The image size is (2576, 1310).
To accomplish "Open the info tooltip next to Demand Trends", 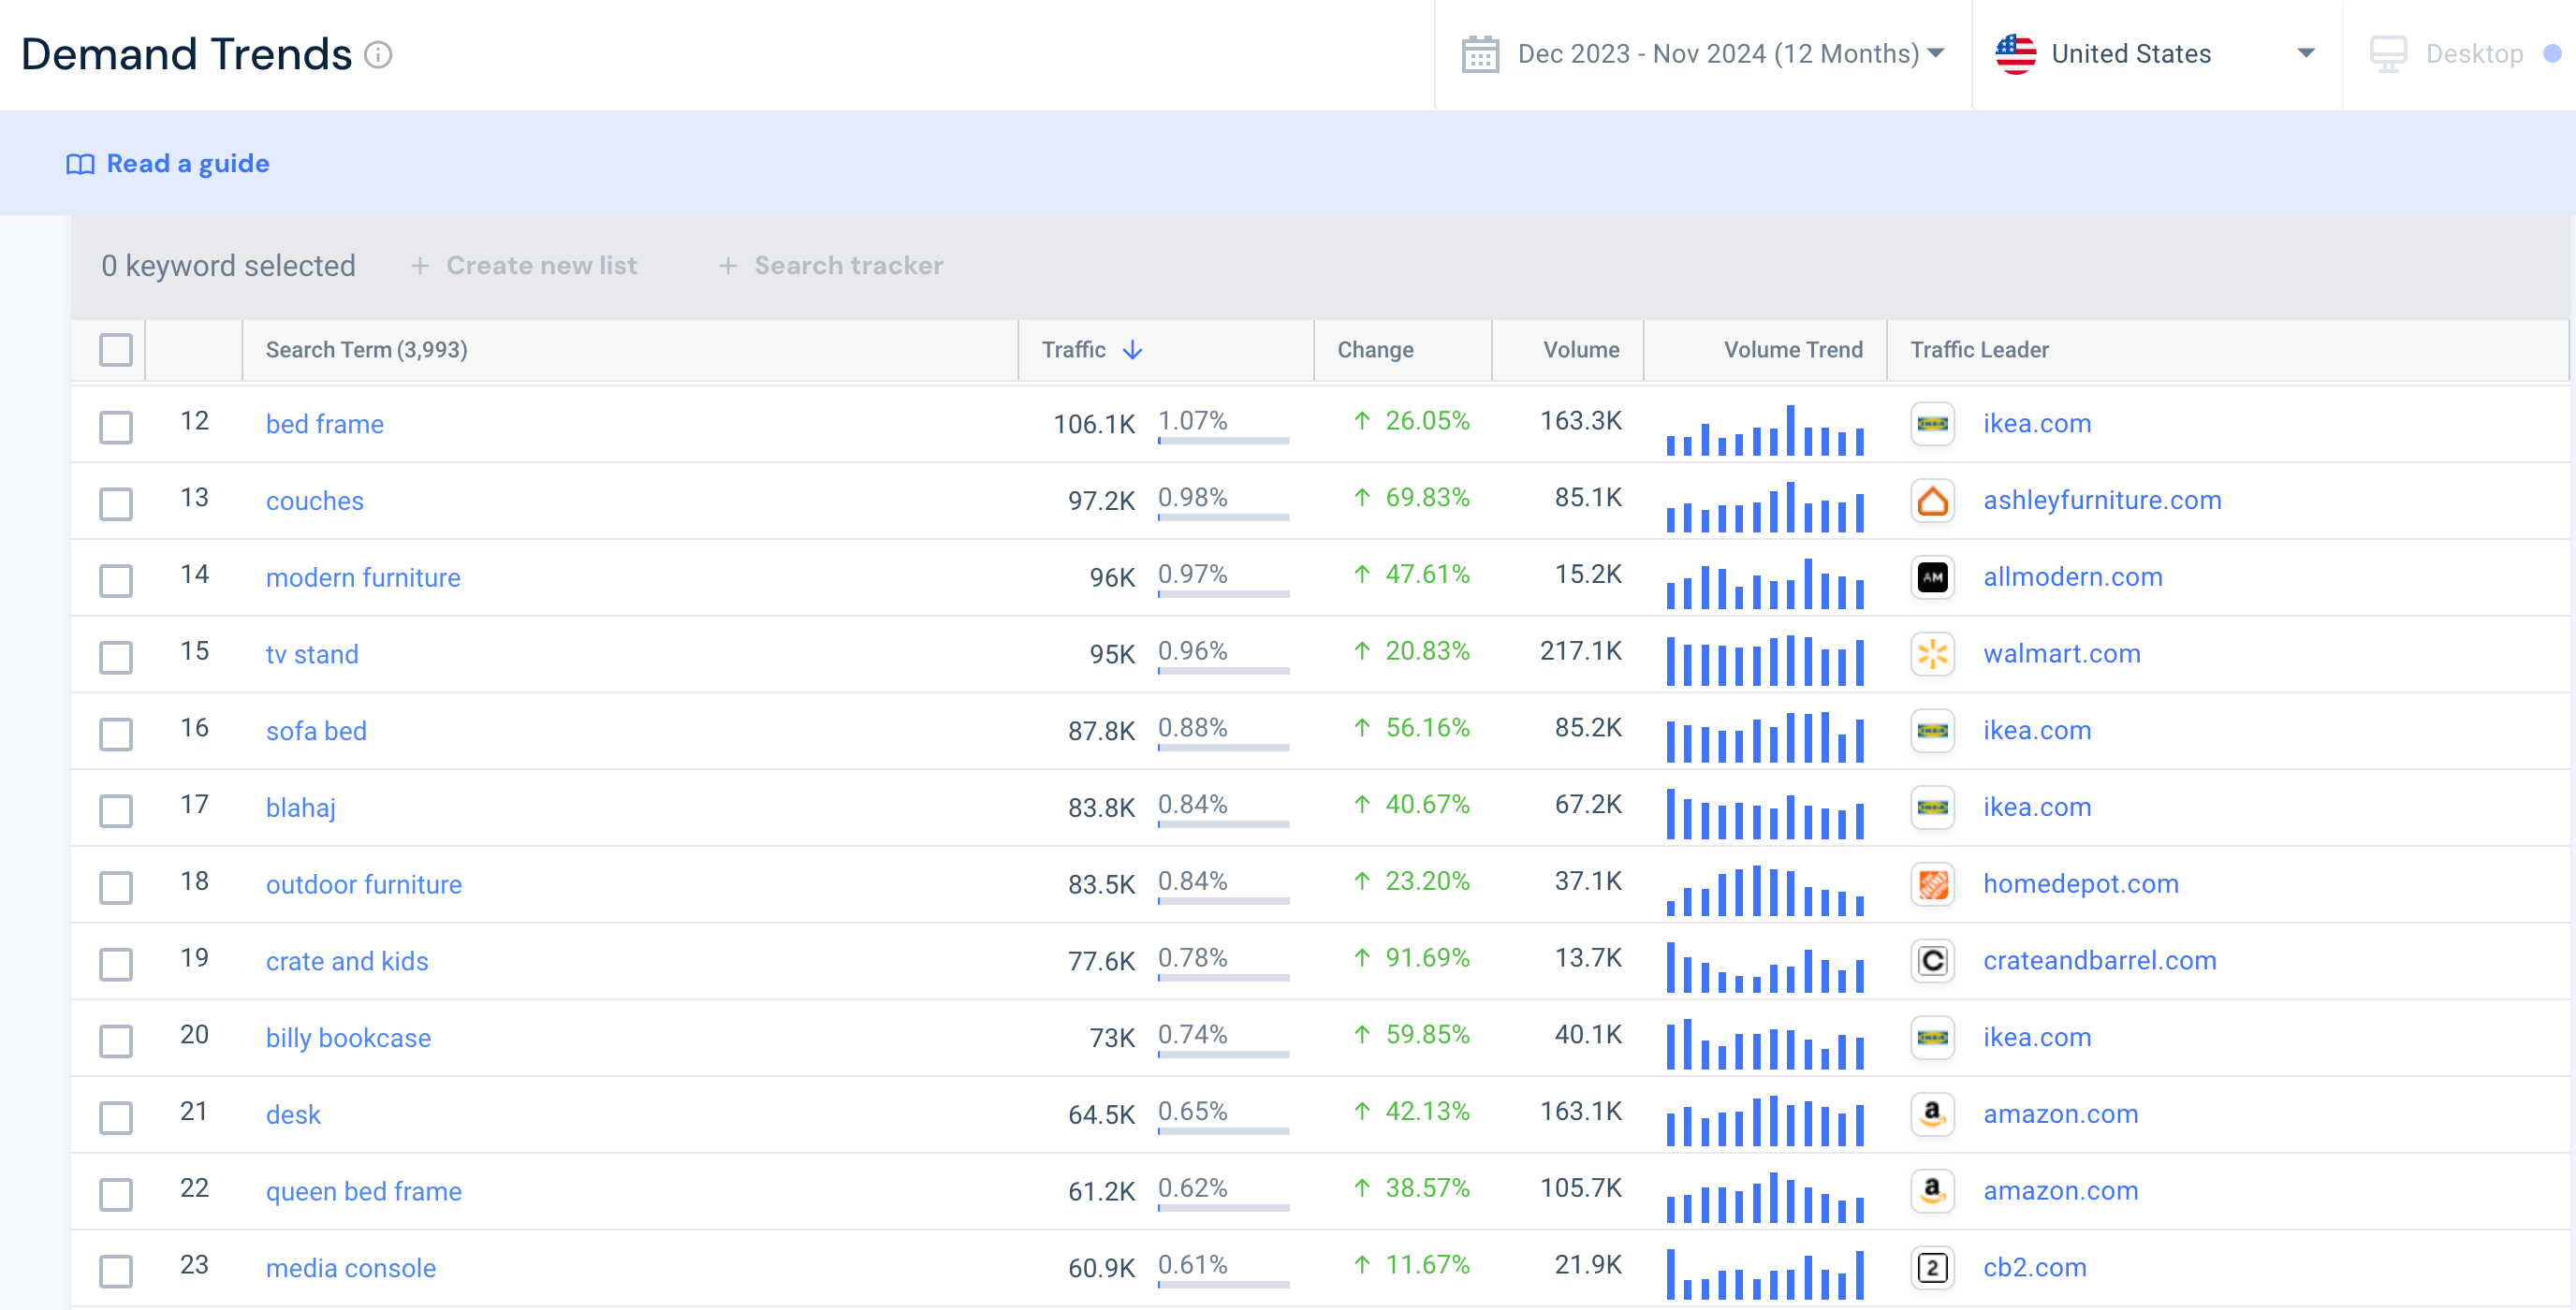I will [x=377, y=55].
